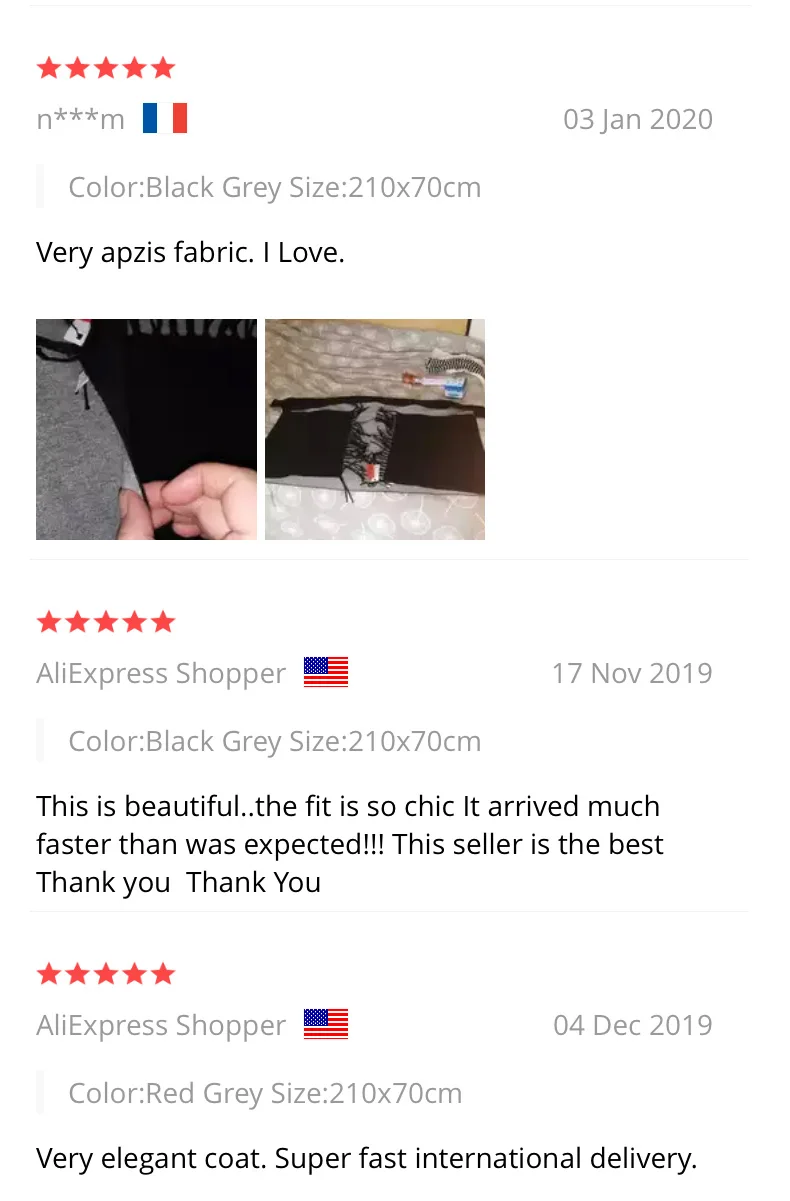This screenshot has width=790, height=1201.
Task: Click US flag on 17 Nov 2019 review
Action: (326, 672)
